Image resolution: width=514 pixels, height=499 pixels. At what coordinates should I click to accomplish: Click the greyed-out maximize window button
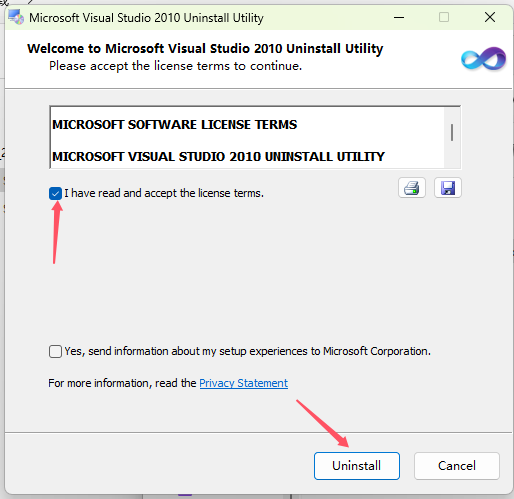444,17
